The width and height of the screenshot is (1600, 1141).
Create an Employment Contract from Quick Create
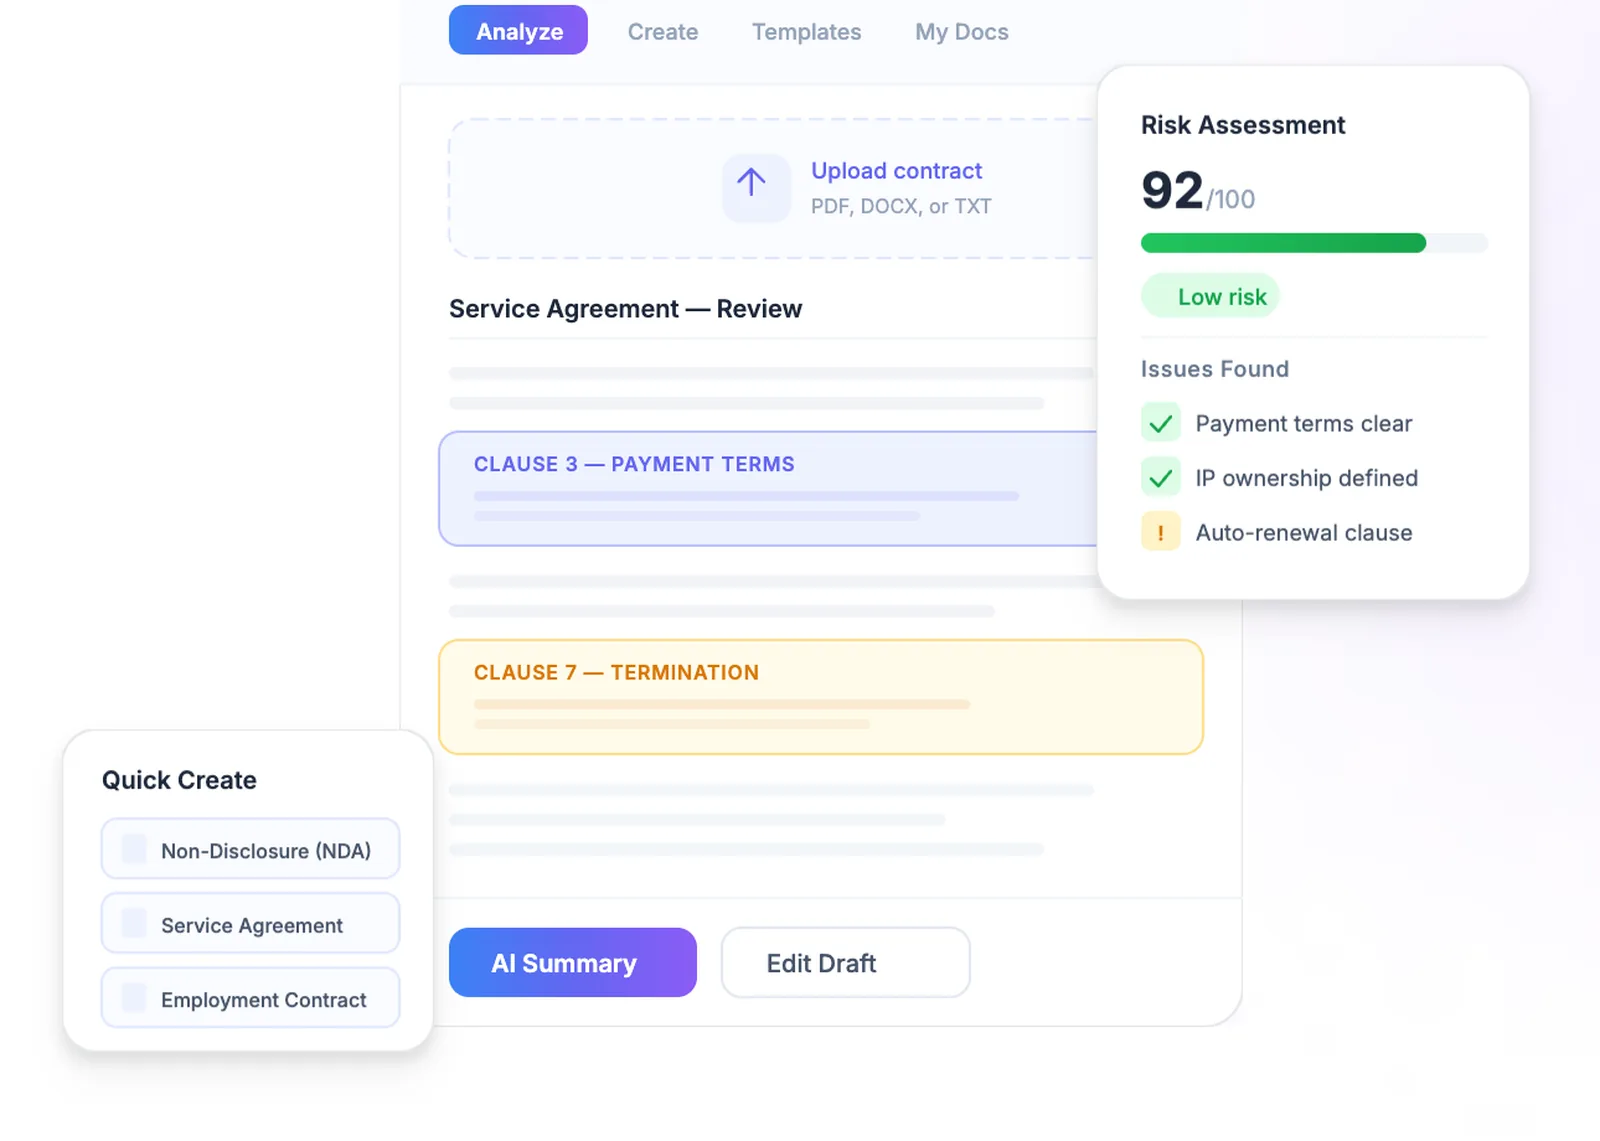[x=250, y=998]
